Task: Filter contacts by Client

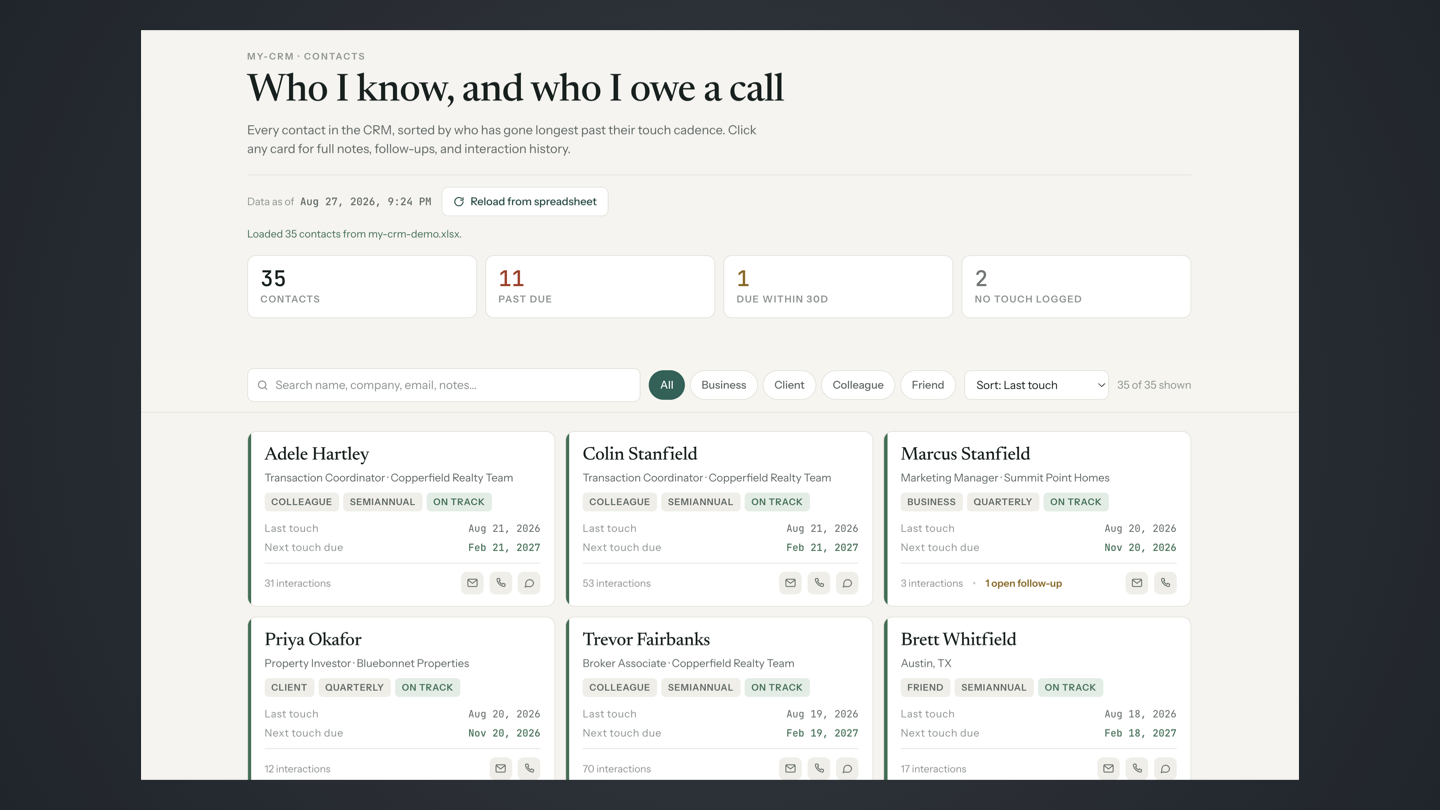Action: [789, 385]
